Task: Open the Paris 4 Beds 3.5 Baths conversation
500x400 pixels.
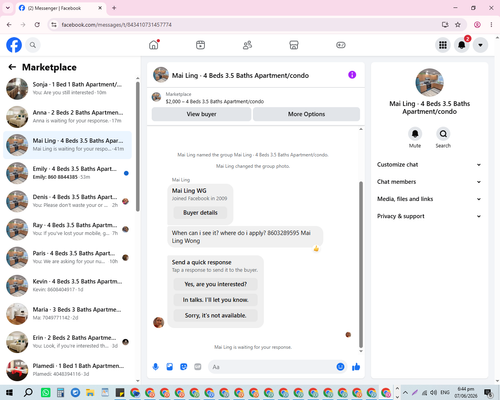Action: (68, 257)
